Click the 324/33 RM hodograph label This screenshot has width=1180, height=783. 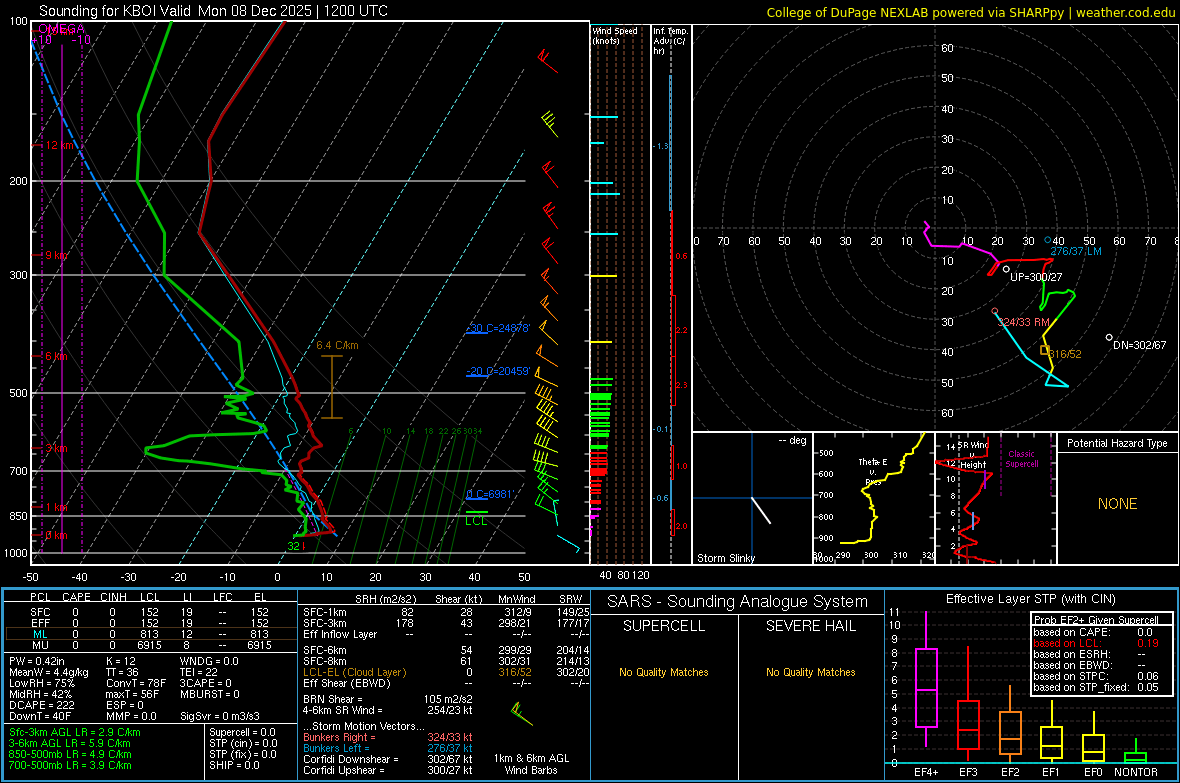tap(1023, 322)
